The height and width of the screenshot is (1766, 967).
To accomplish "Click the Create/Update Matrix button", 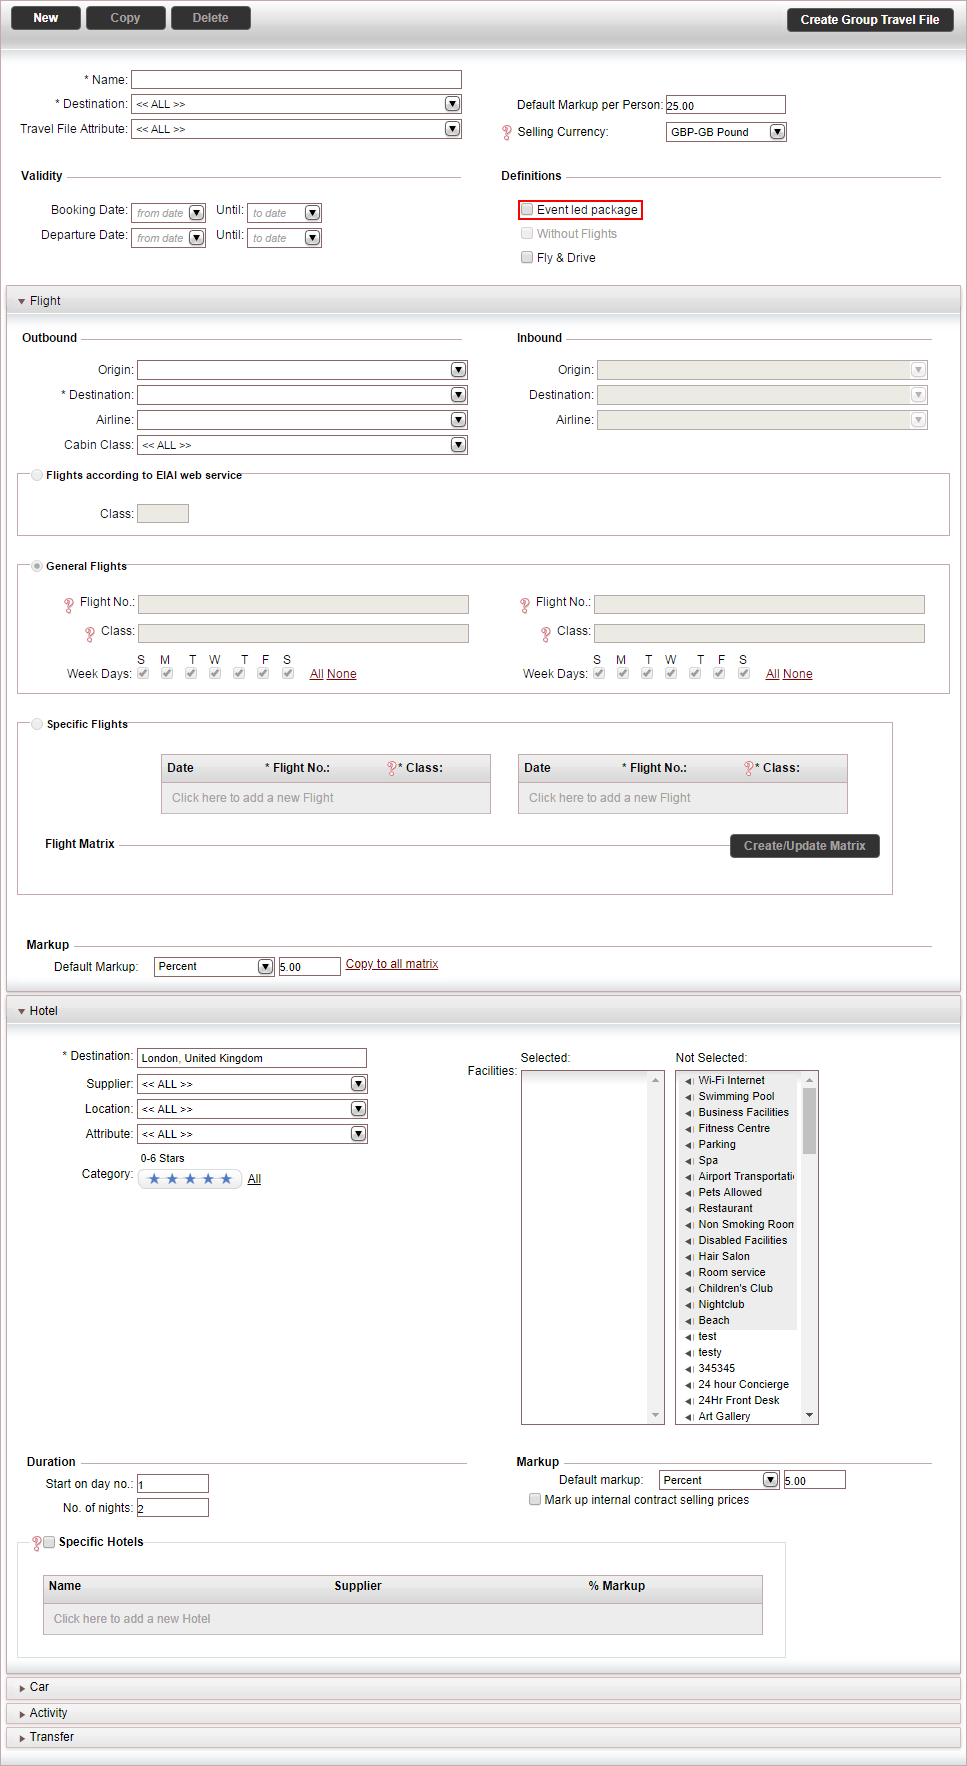I will pyautogui.click(x=805, y=846).
